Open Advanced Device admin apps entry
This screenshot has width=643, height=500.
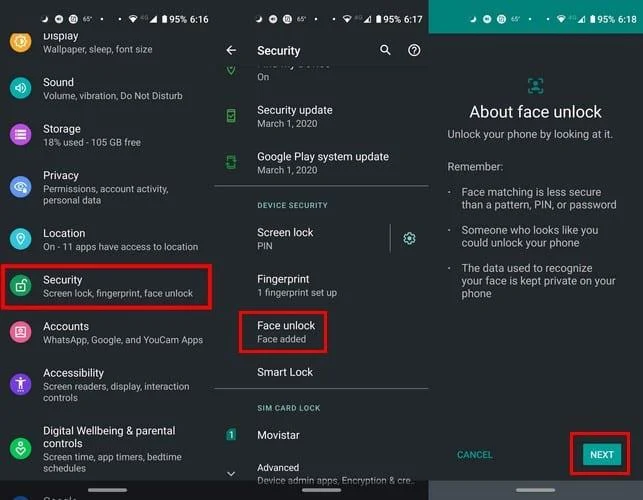point(321,474)
